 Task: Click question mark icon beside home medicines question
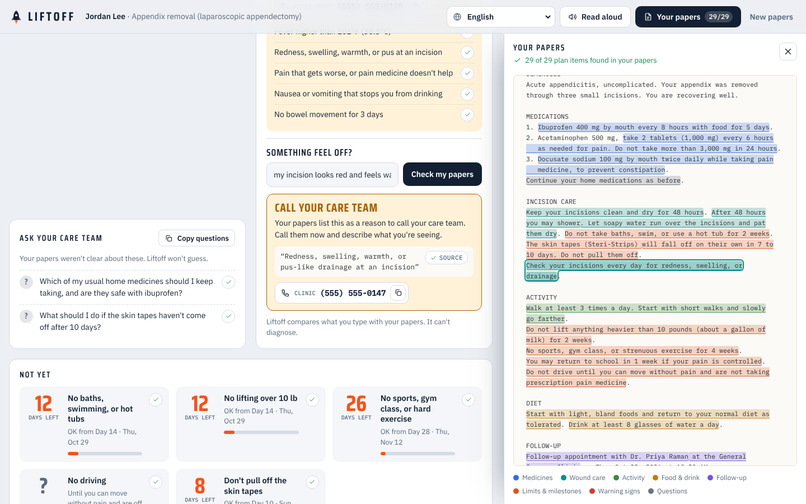(x=26, y=282)
